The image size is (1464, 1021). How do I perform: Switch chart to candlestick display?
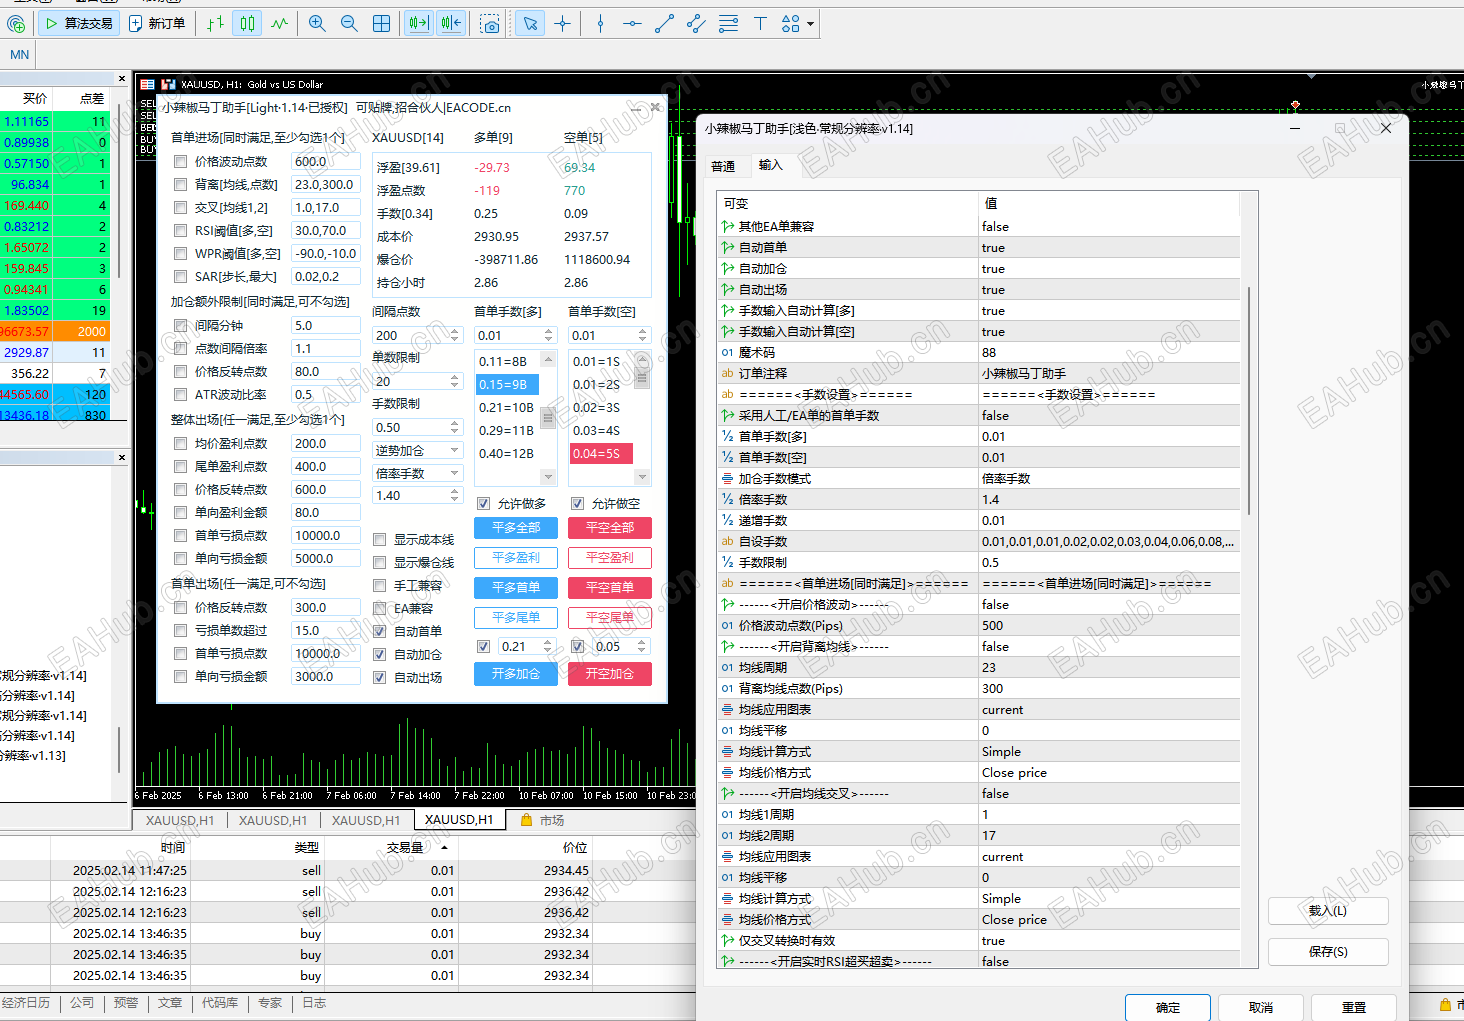247,23
